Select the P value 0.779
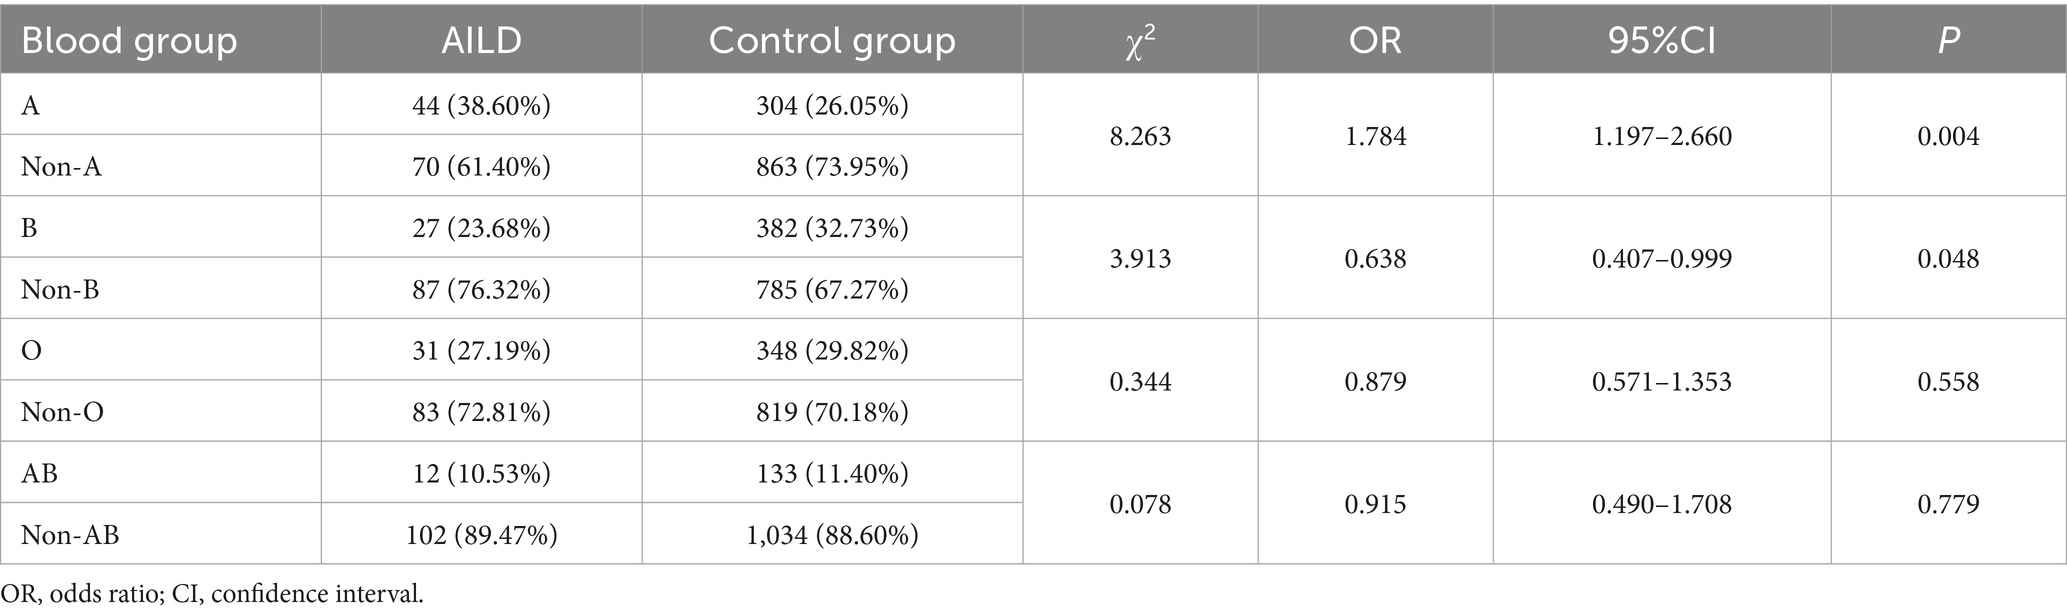The image size is (2067, 616). tap(1948, 504)
